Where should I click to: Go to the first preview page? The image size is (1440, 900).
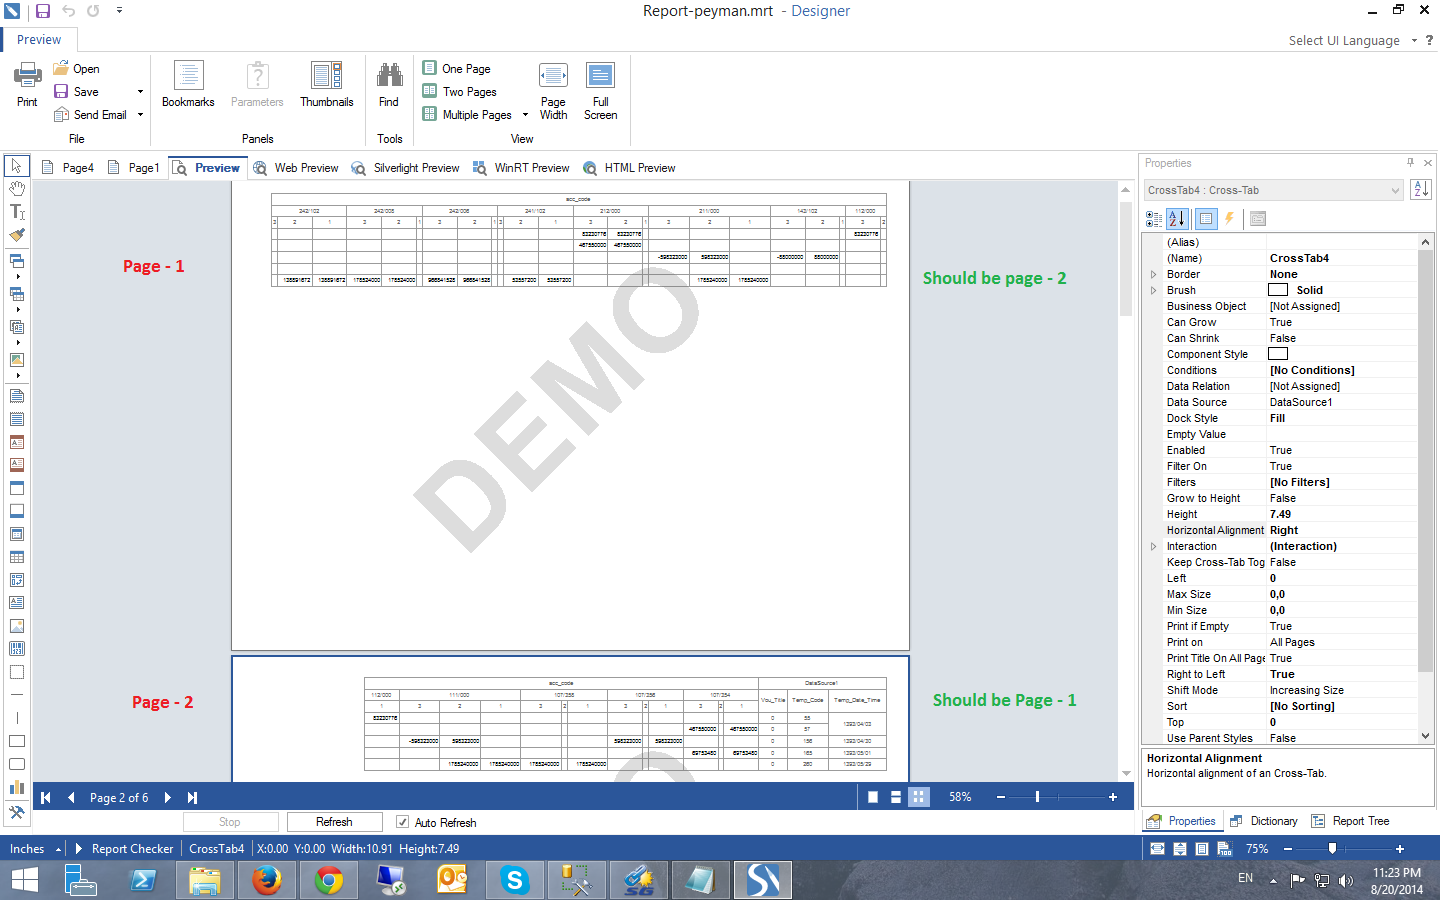pos(45,797)
